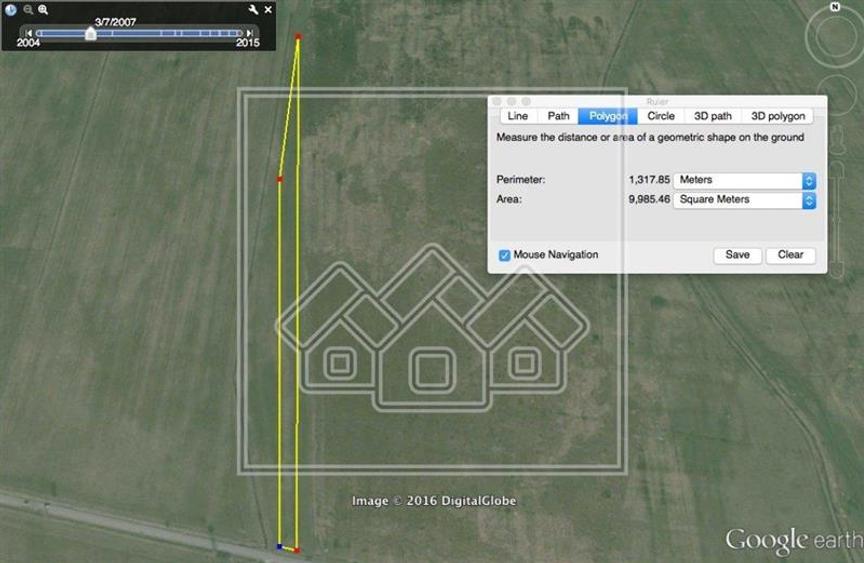The image size is (864, 563).
Task: Click the perimeter value 1,317.85
Action: click(649, 180)
